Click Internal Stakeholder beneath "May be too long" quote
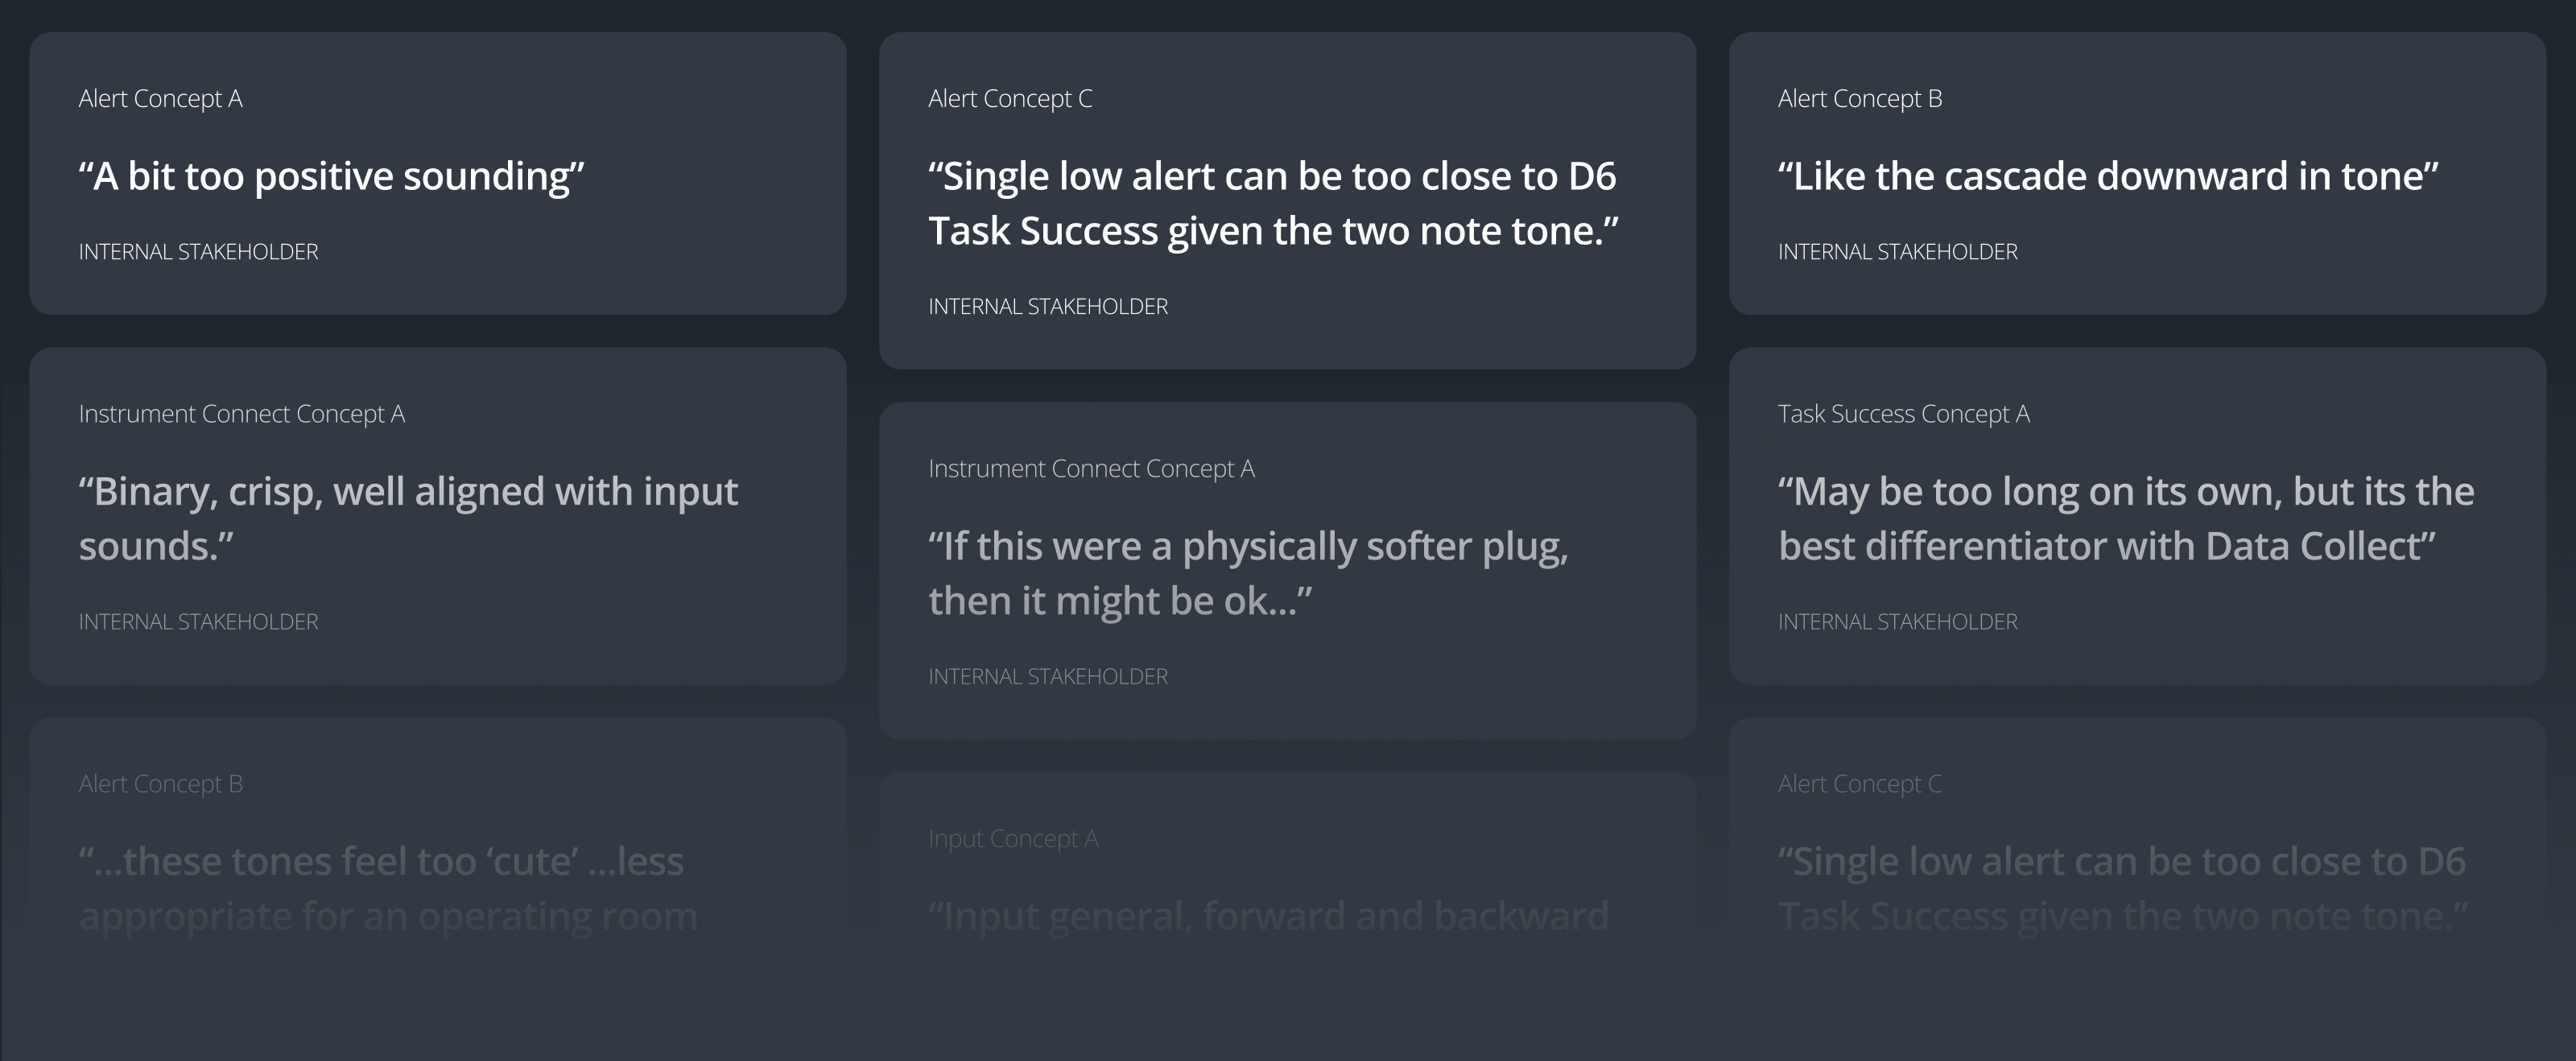Viewport: 2576px width, 1061px height. coord(1897,622)
